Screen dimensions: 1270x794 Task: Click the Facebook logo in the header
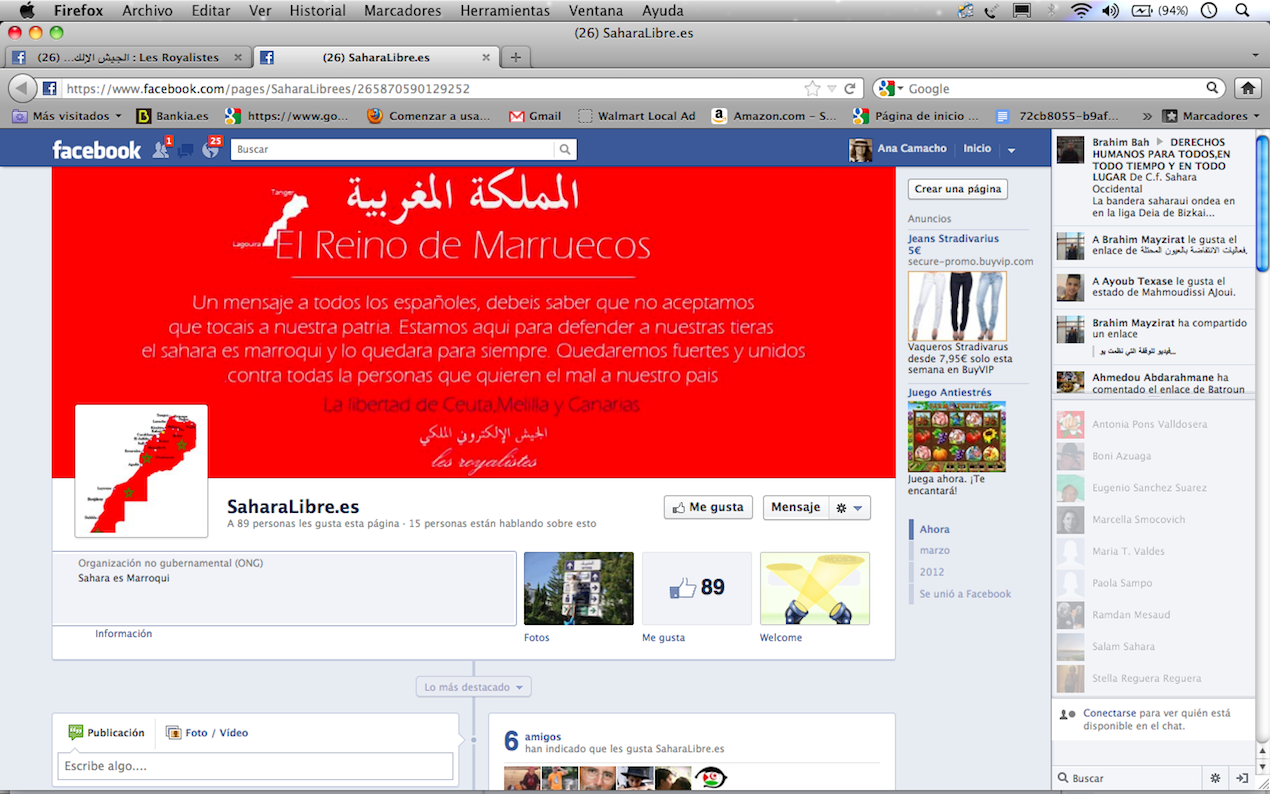point(97,150)
